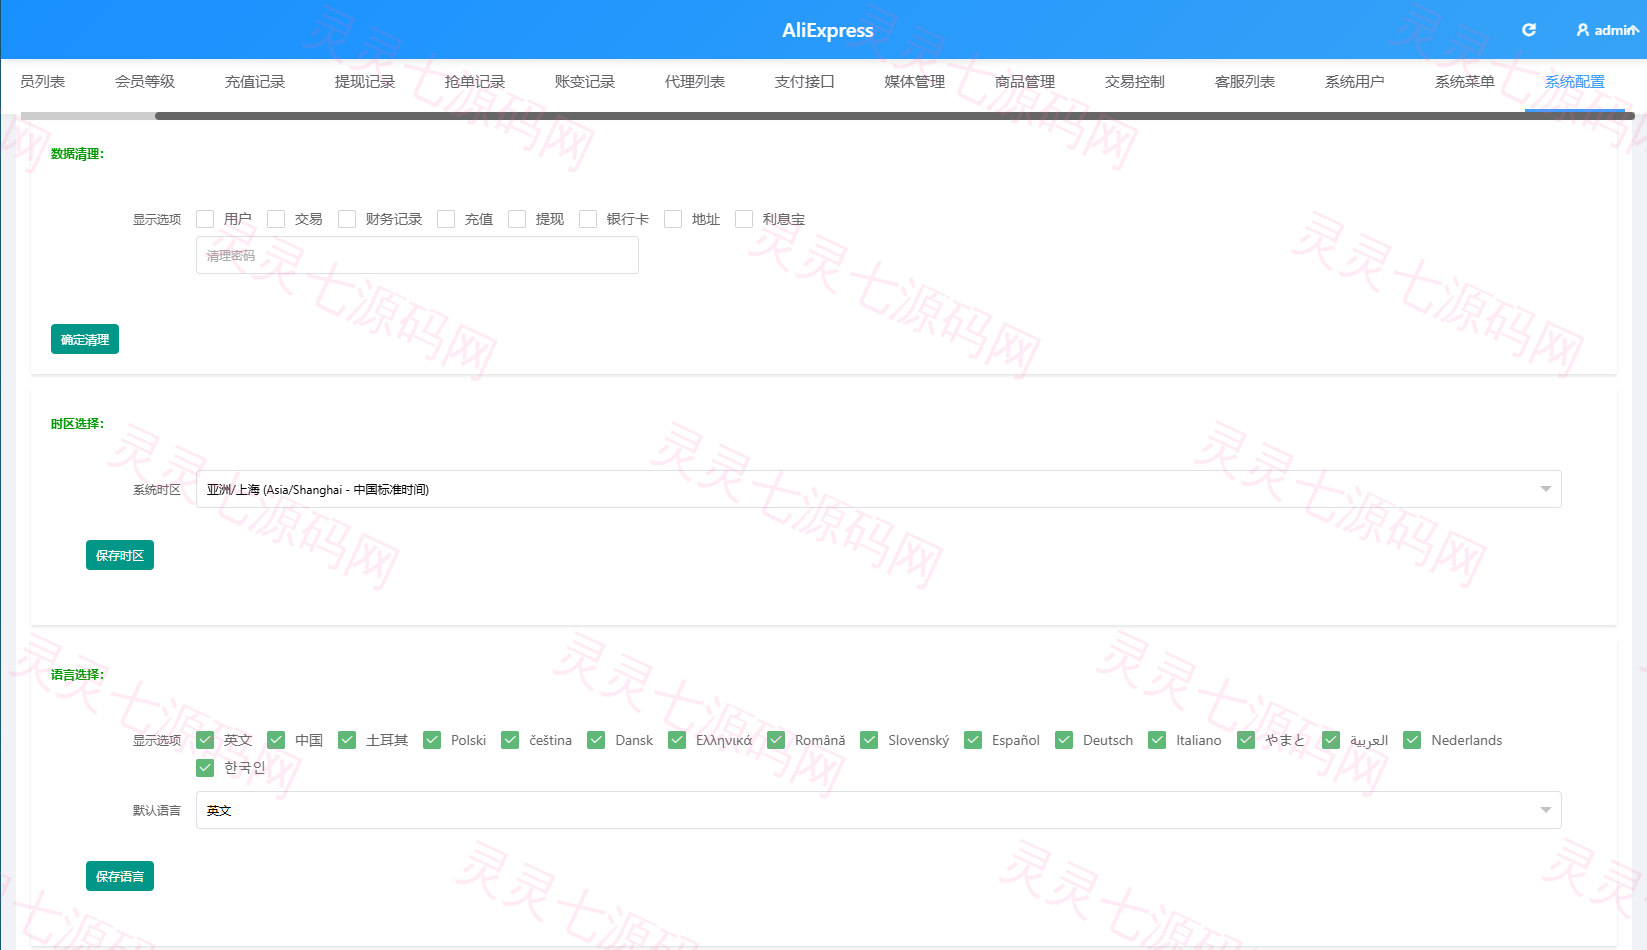Open the 充值记录 tab
The height and width of the screenshot is (950, 1647).
pos(255,82)
